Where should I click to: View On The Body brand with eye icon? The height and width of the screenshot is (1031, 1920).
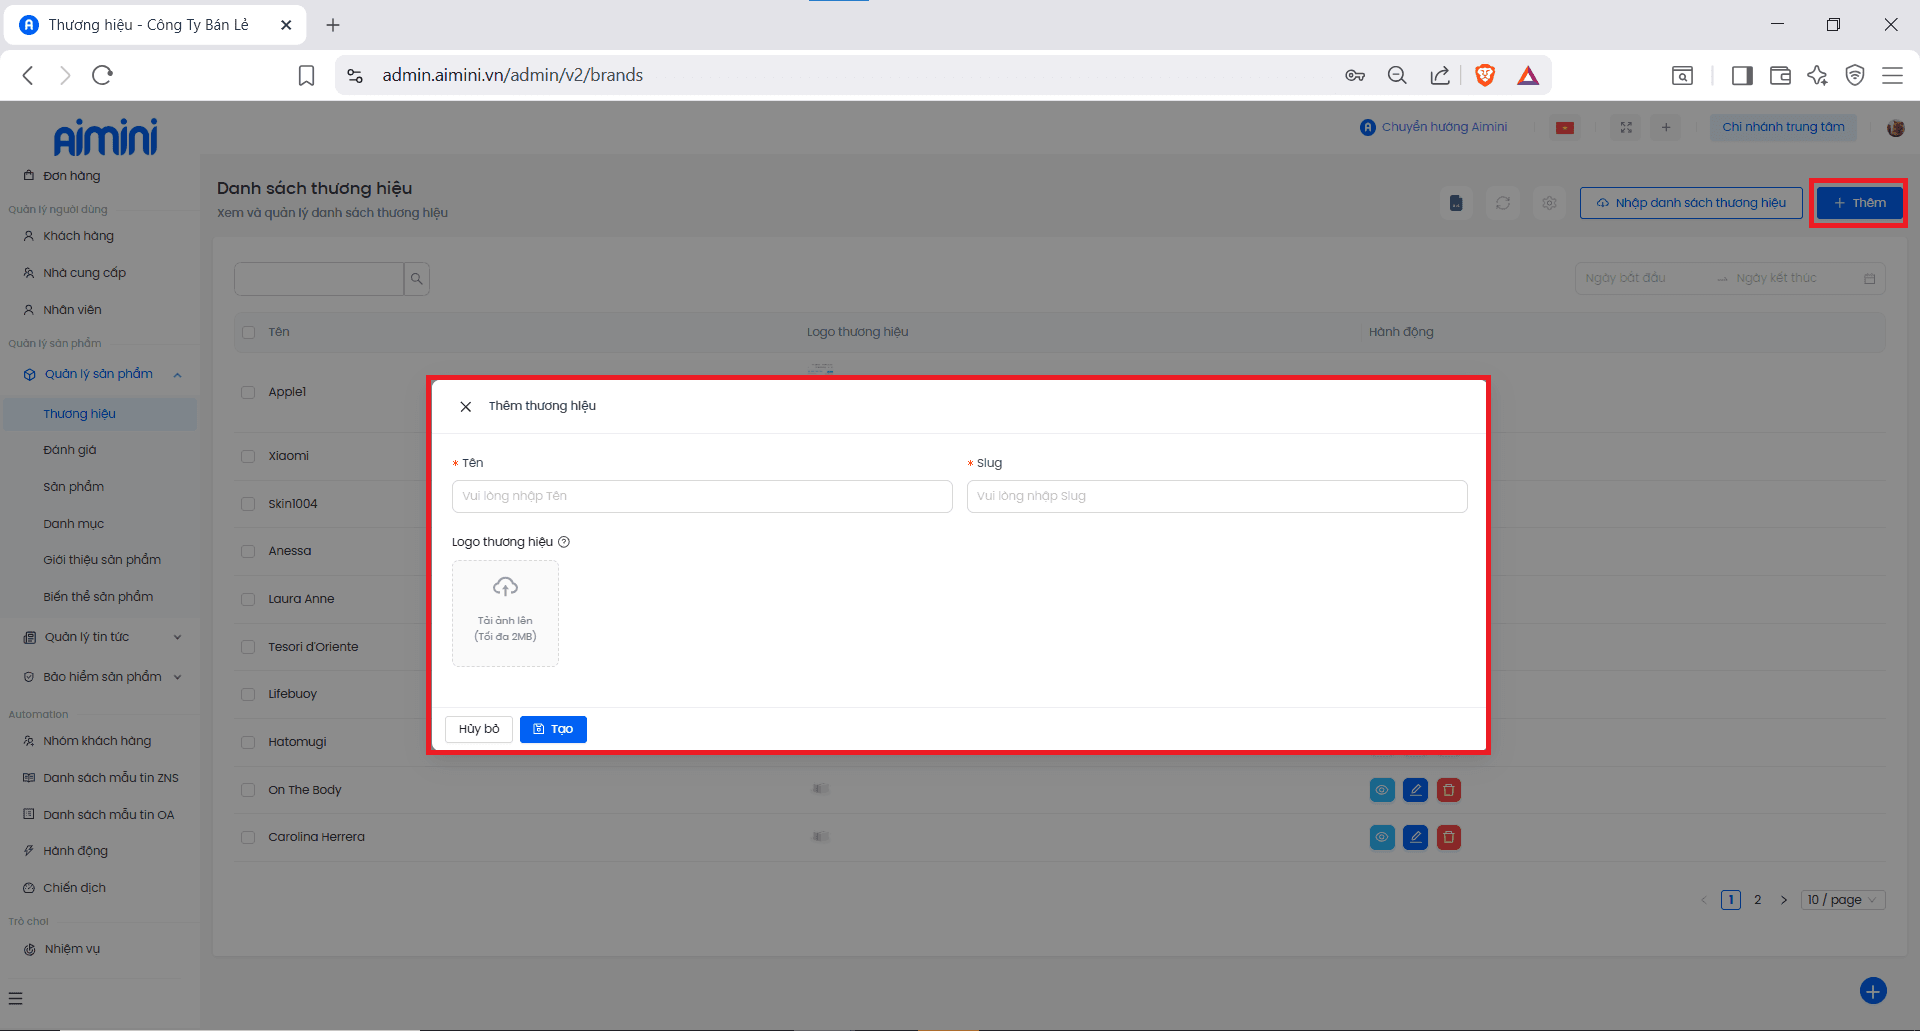[1381, 790]
